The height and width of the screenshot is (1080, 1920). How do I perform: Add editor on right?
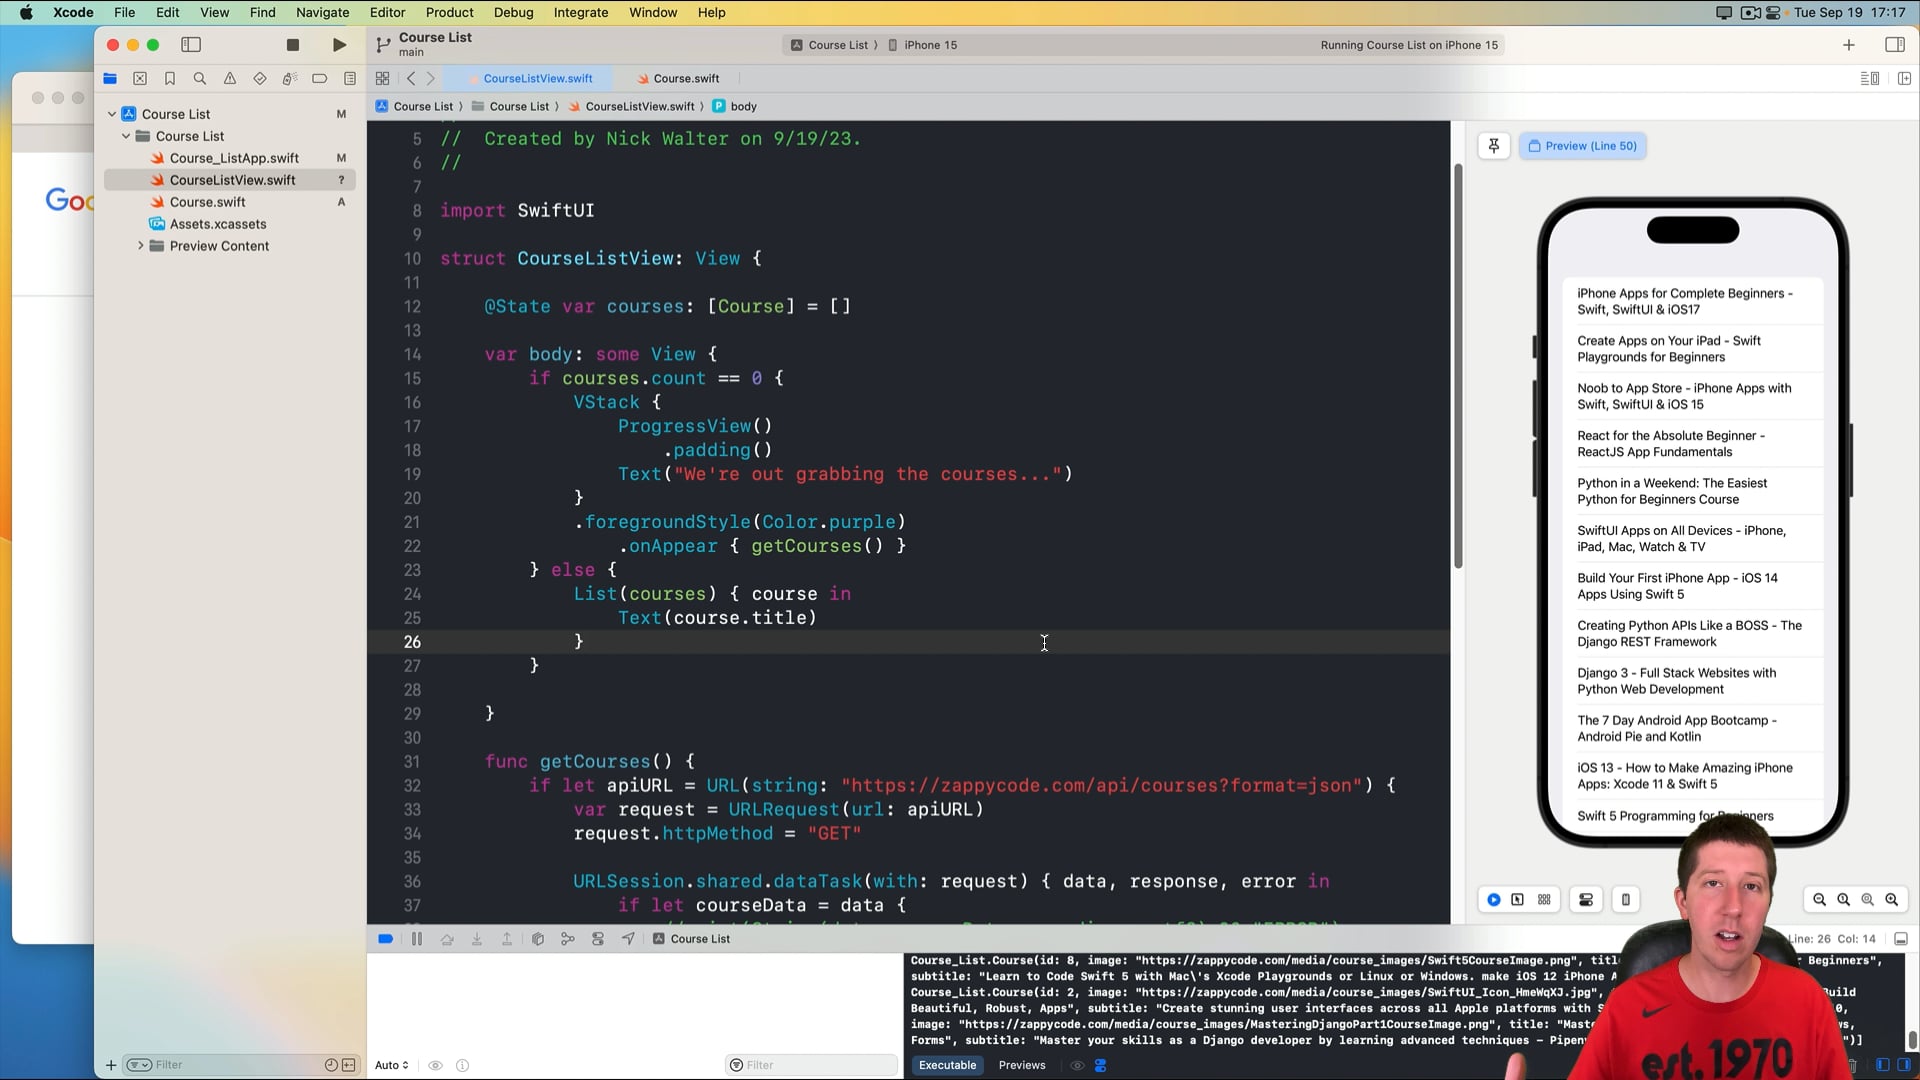coord(1904,78)
